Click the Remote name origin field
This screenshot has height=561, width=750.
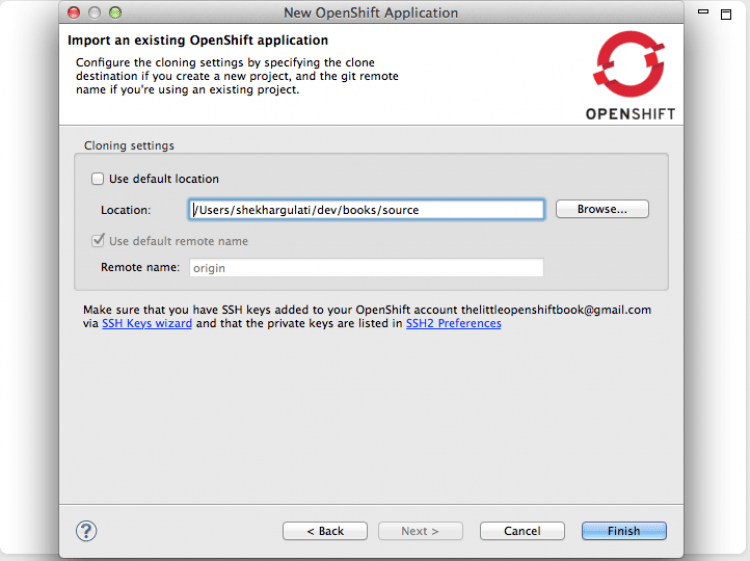coord(366,268)
